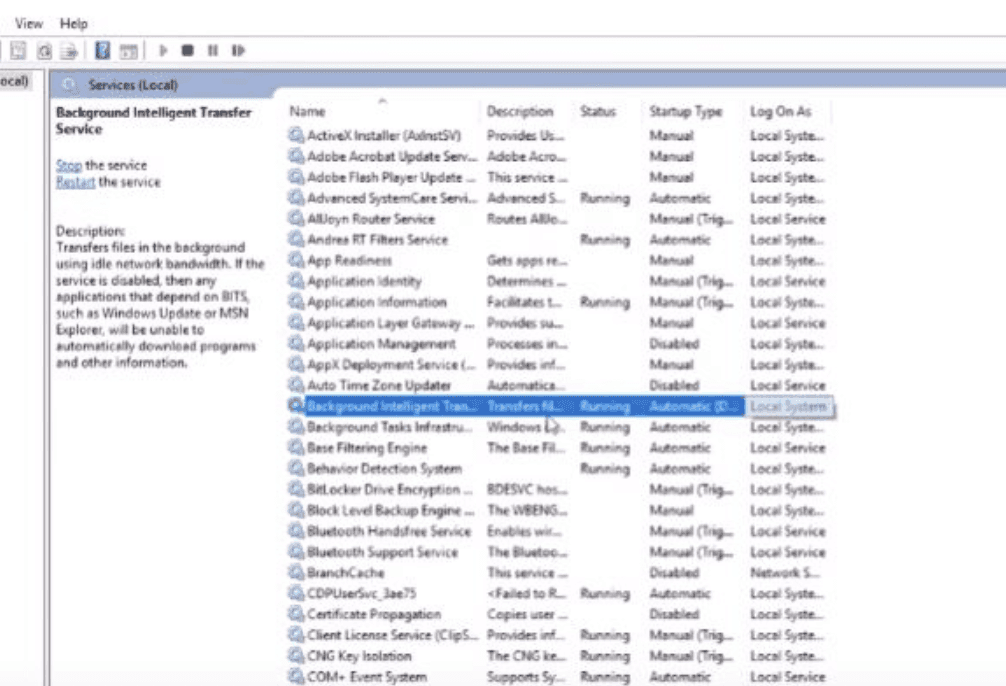Click the Stop the service link
1006x686 pixels.
coord(69,165)
